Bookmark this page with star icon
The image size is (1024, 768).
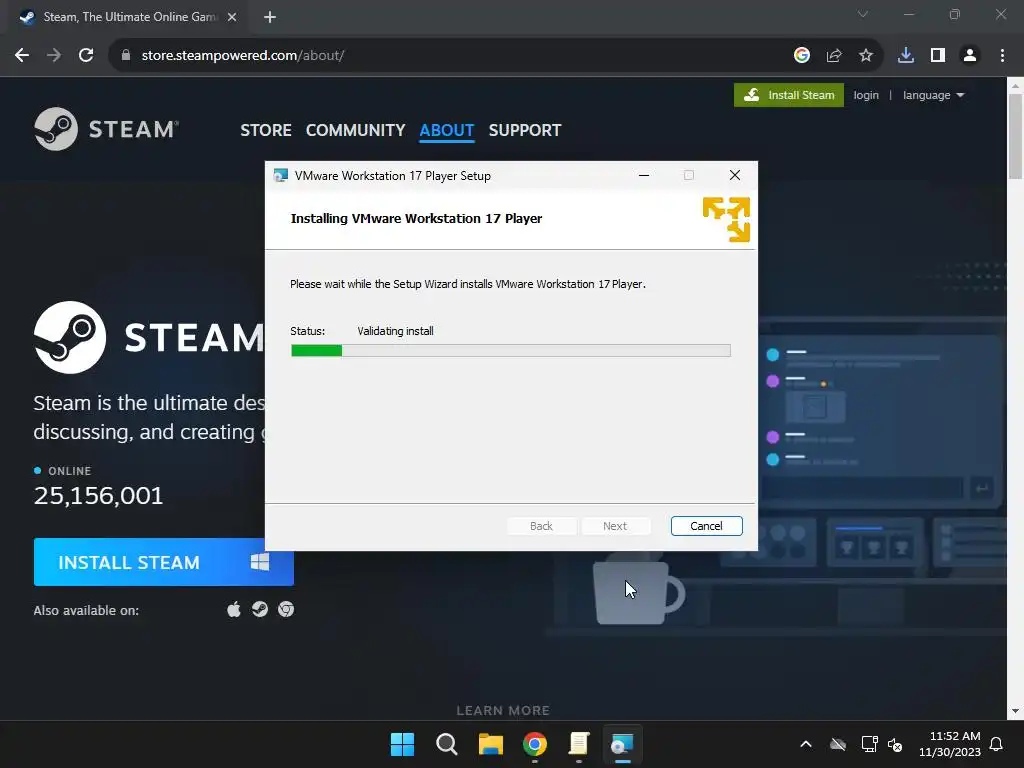tap(866, 56)
